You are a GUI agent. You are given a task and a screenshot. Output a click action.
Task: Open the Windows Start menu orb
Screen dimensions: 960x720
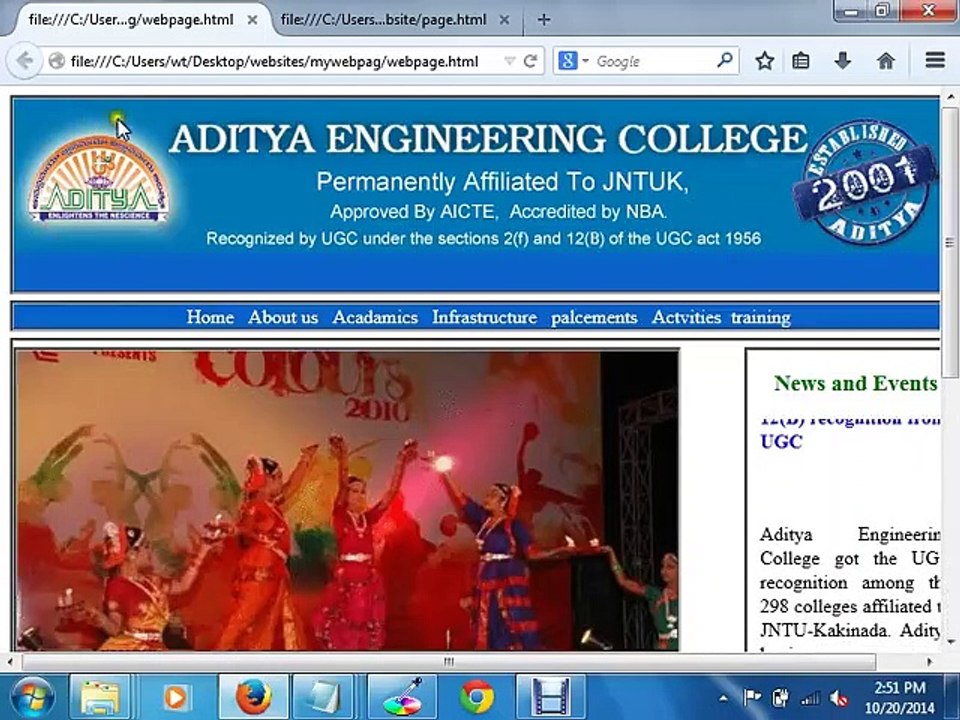(x=32, y=697)
